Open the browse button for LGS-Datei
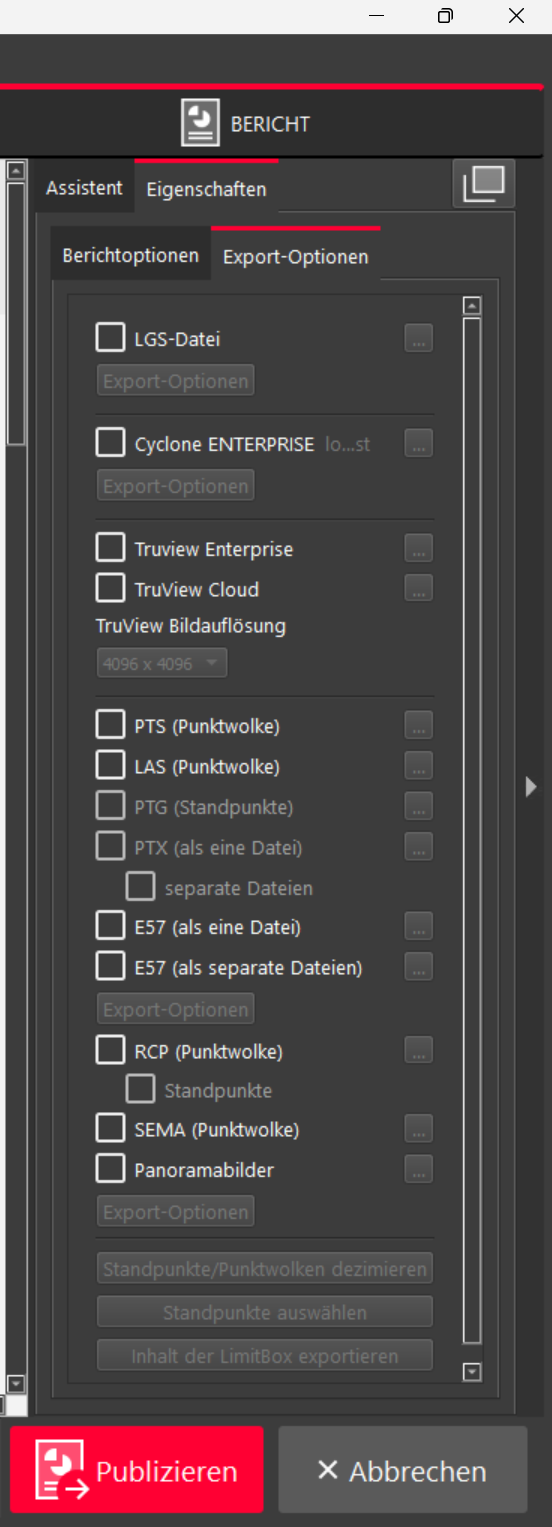552x1527 pixels. pyautogui.click(x=419, y=338)
